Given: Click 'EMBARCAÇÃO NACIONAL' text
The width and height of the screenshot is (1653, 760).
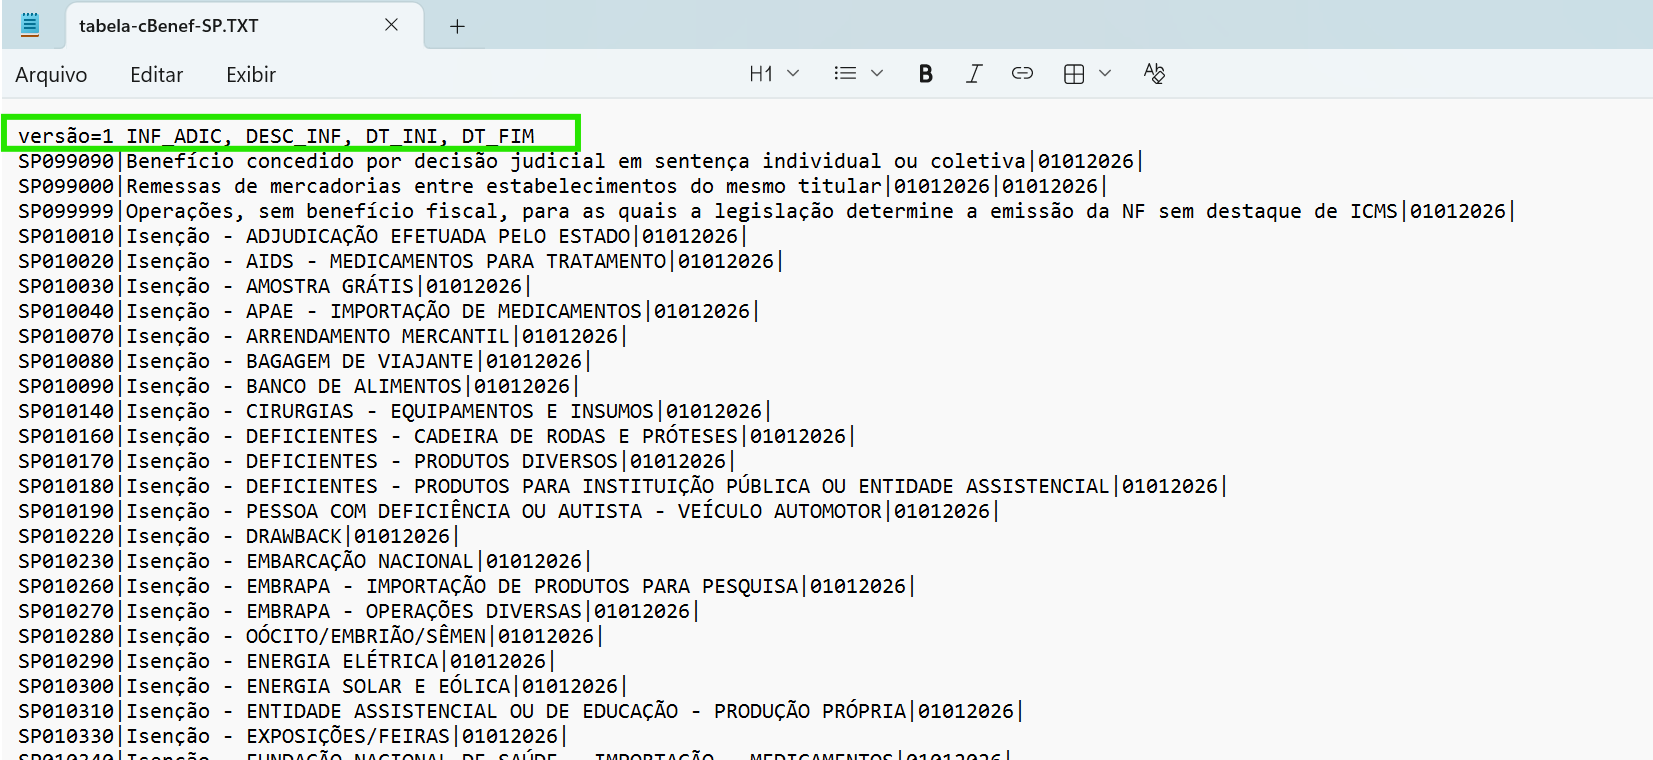Looking at the screenshot, I should (360, 561).
